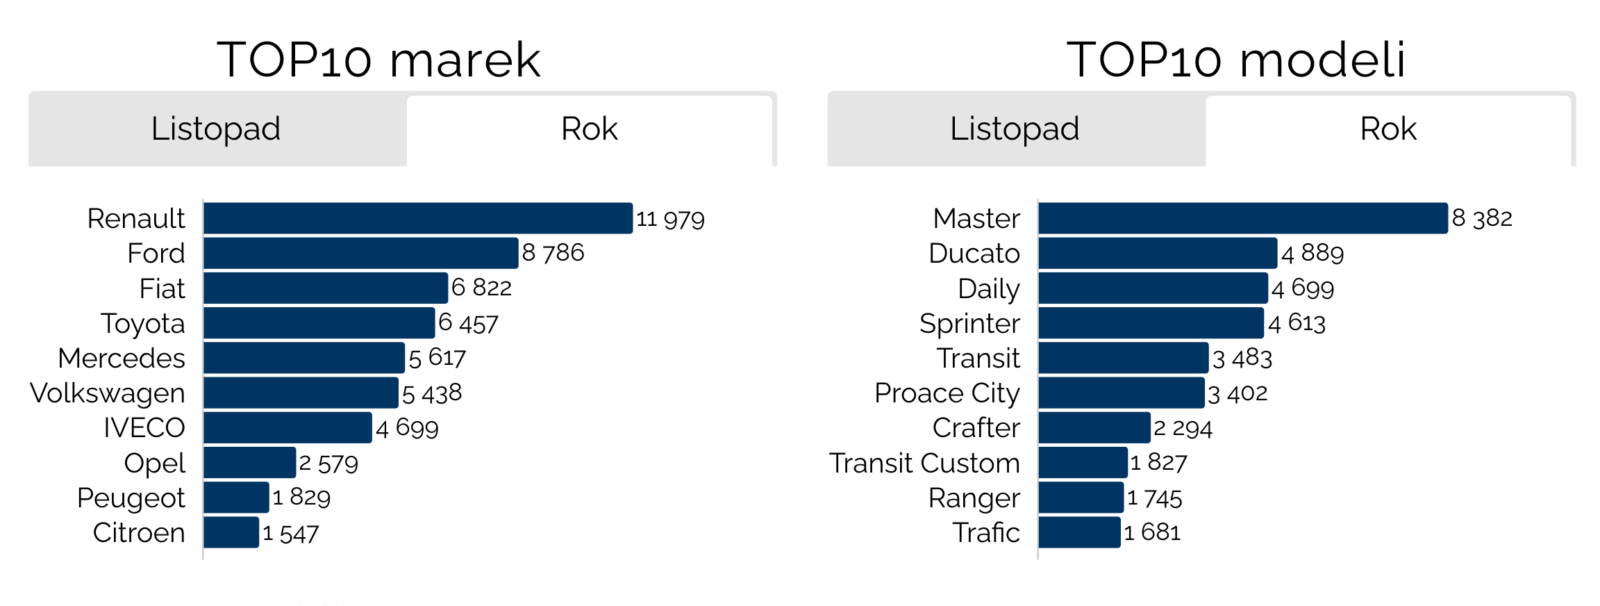The width and height of the screenshot is (1600, 606).
Task: Click the Proace City bar
Action: [x=1122, y=393]
